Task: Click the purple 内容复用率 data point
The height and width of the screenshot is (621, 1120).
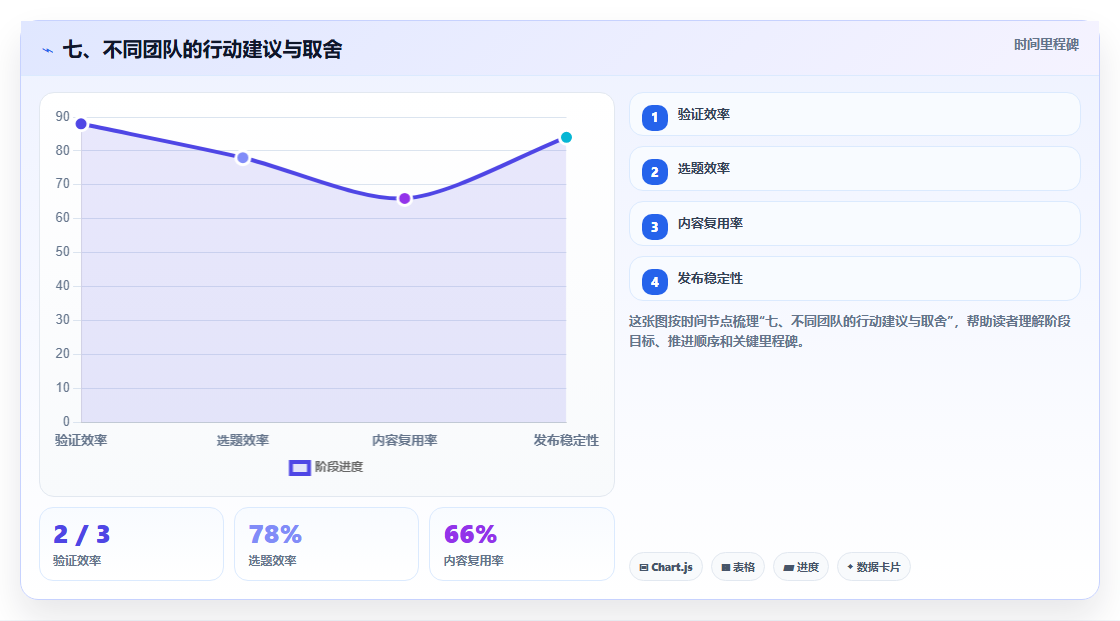Action: pyautogui.click(x=404, y=199)
